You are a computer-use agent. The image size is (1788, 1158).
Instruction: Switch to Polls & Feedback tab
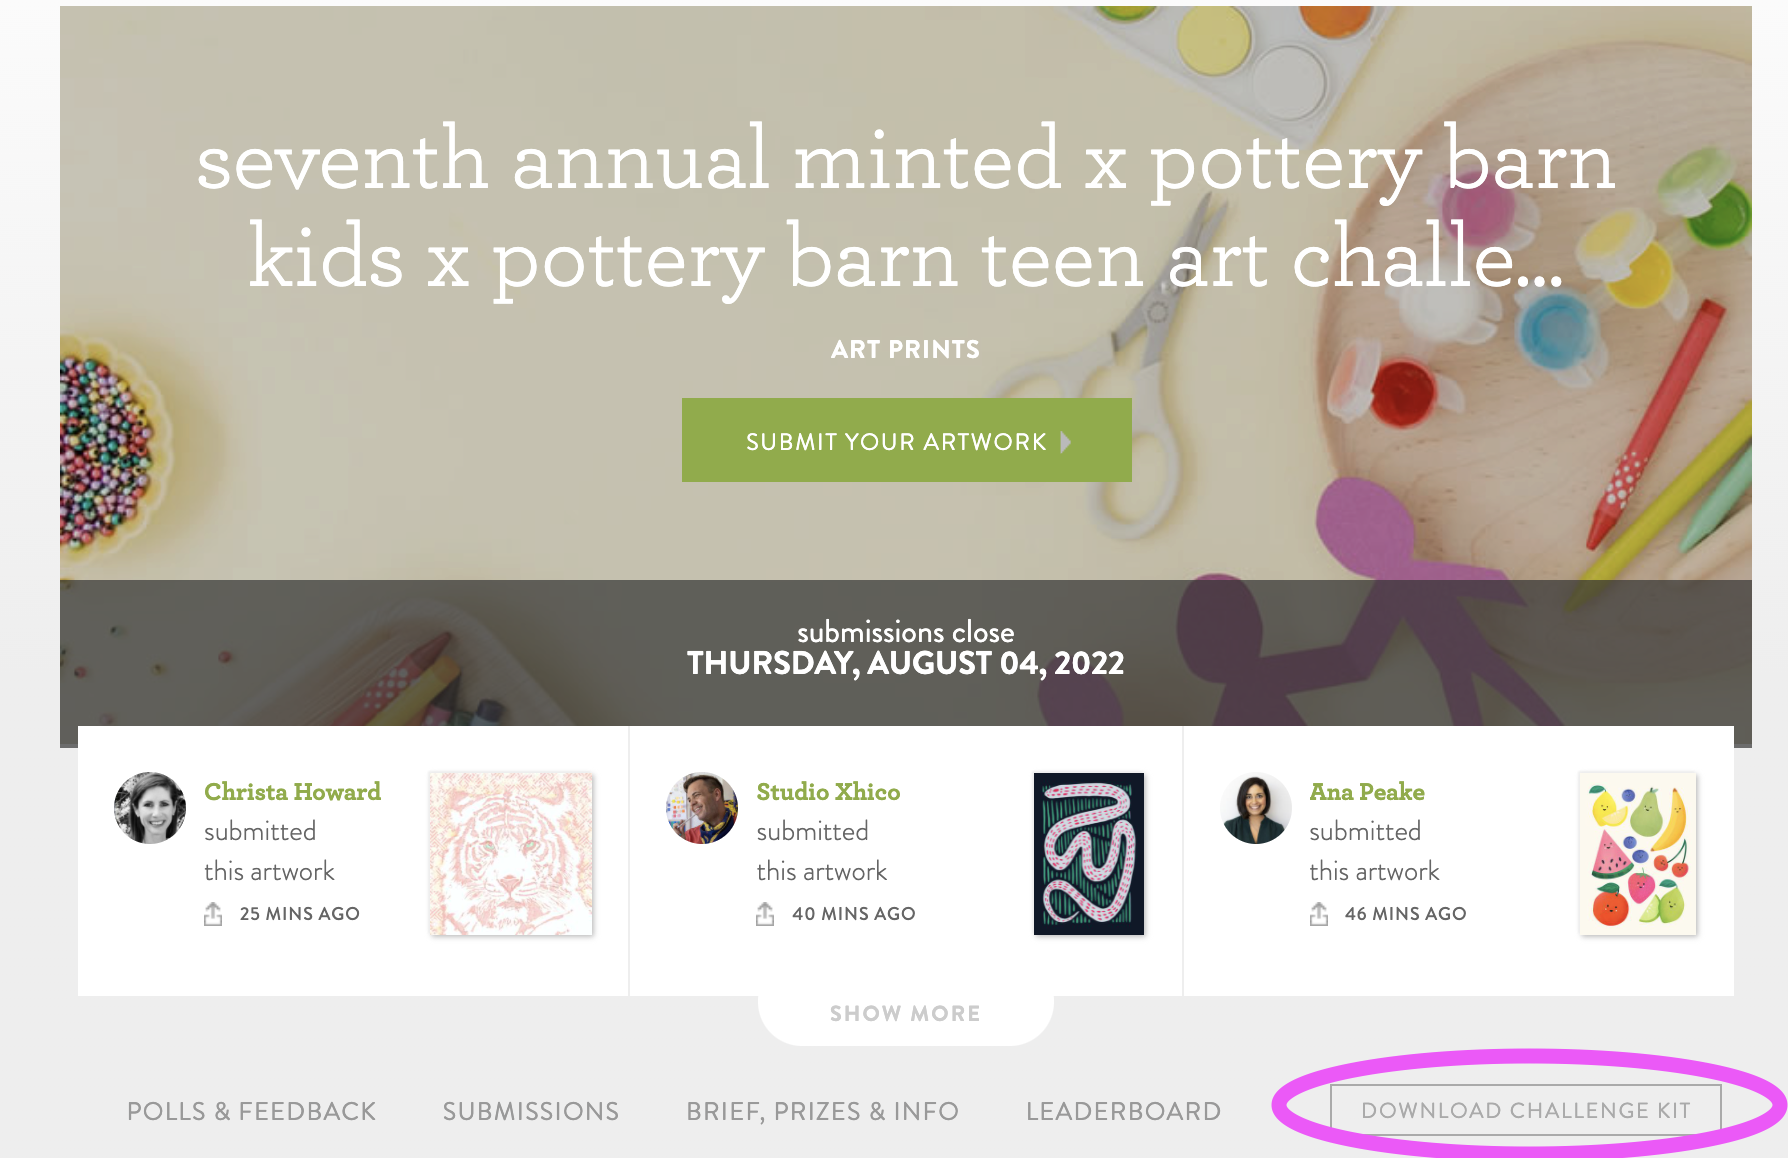pos(251,1111)
